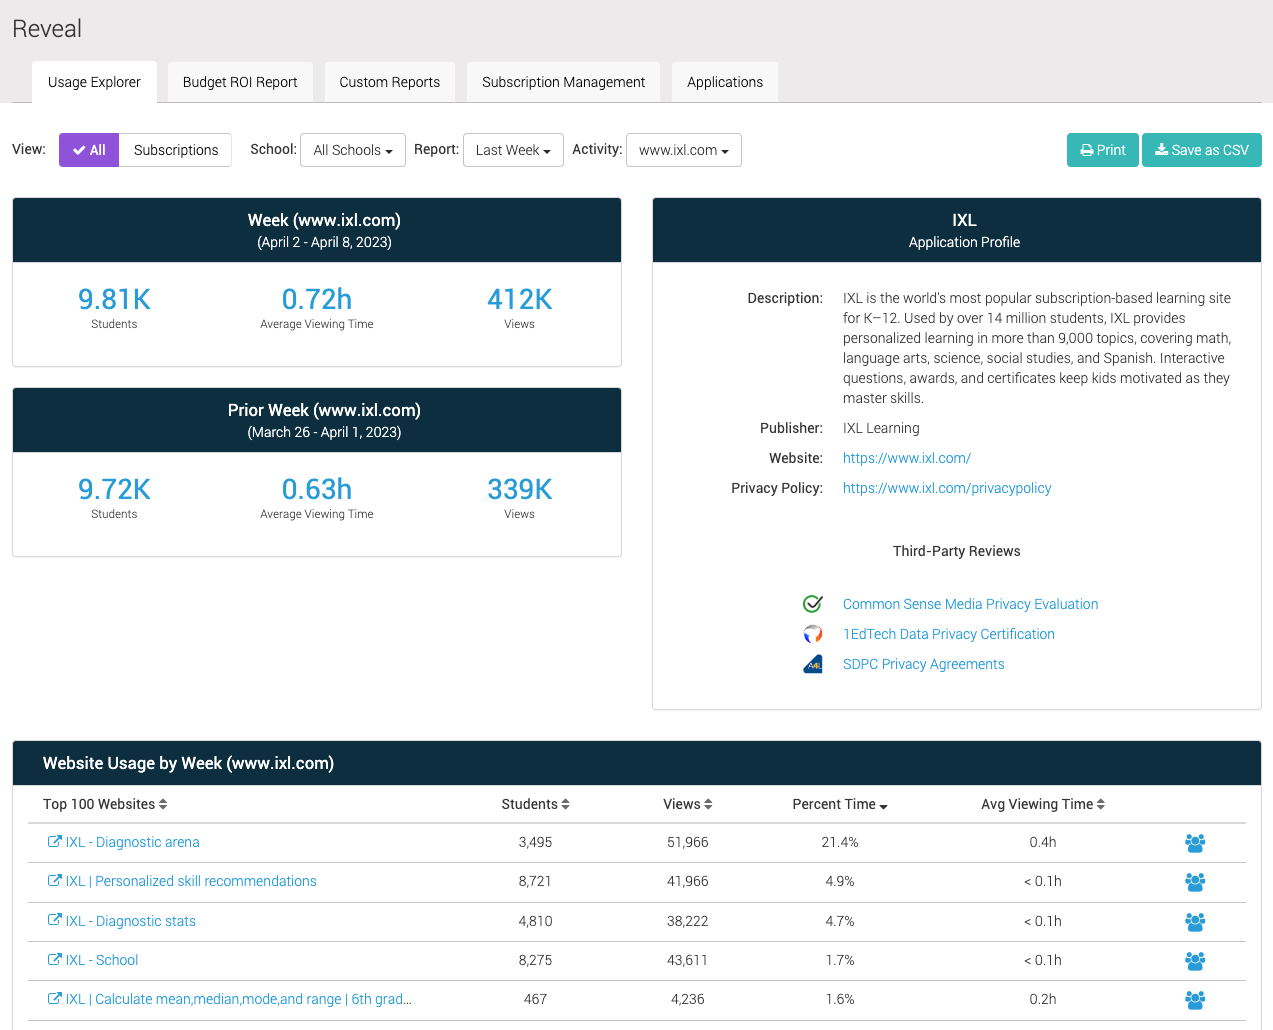
Task: Click the 9.81K Students value
Action: pos(114,299)
